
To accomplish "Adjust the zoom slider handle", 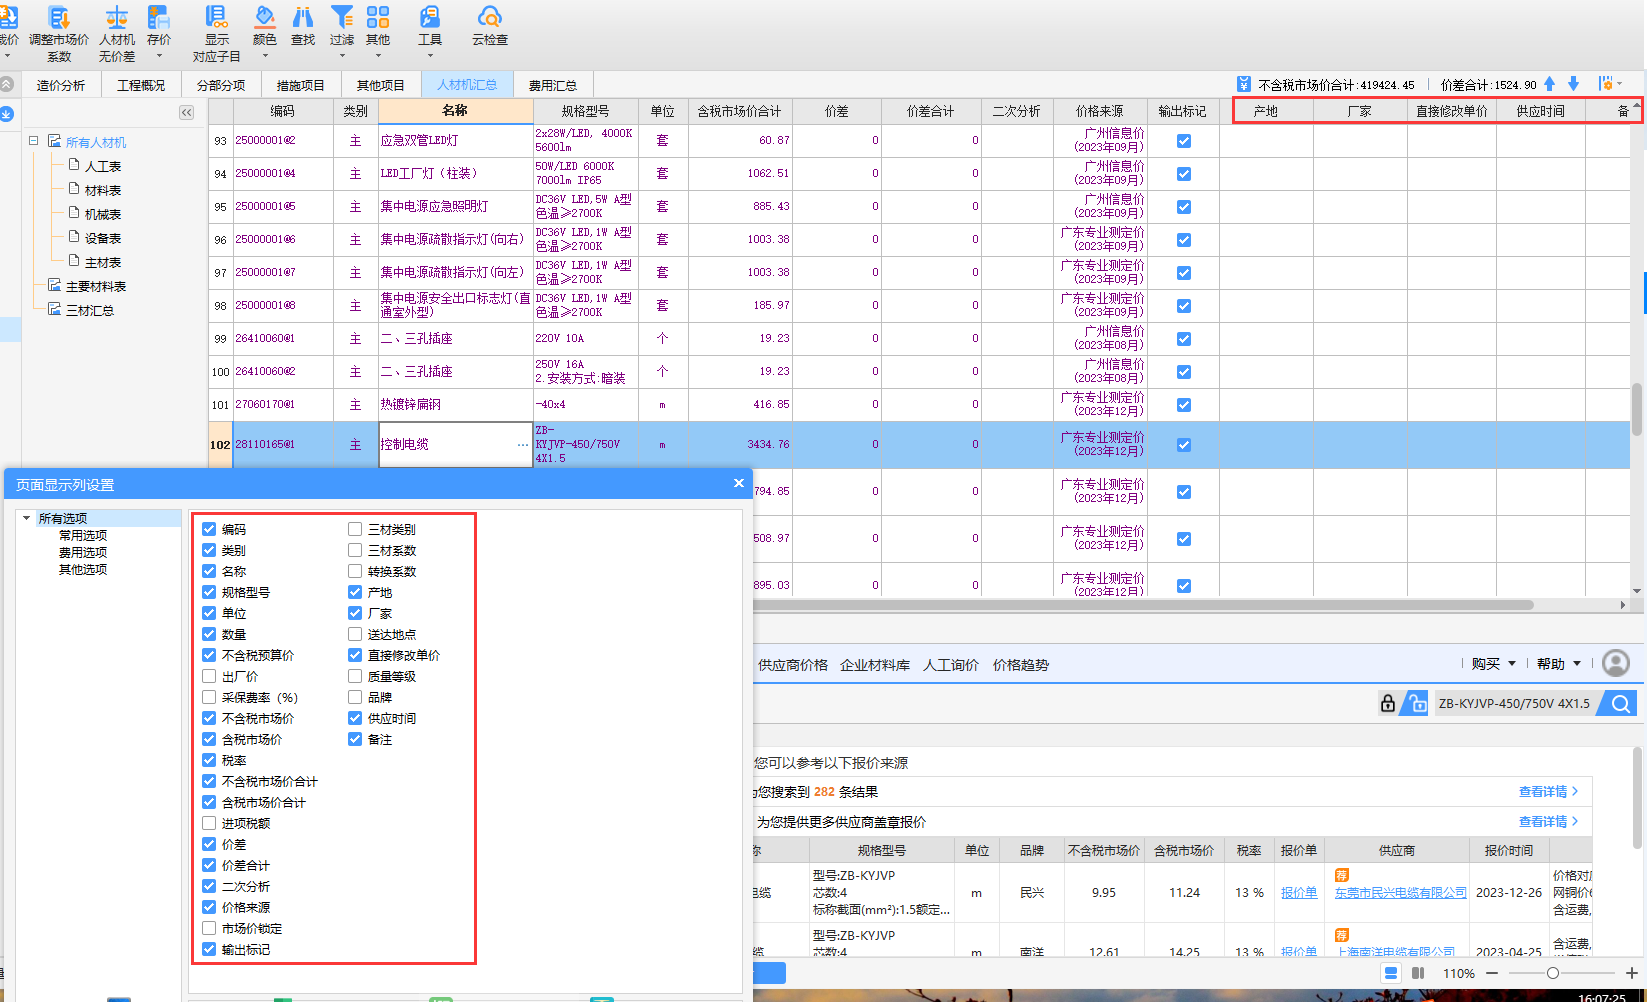I will coord(1552,973).
